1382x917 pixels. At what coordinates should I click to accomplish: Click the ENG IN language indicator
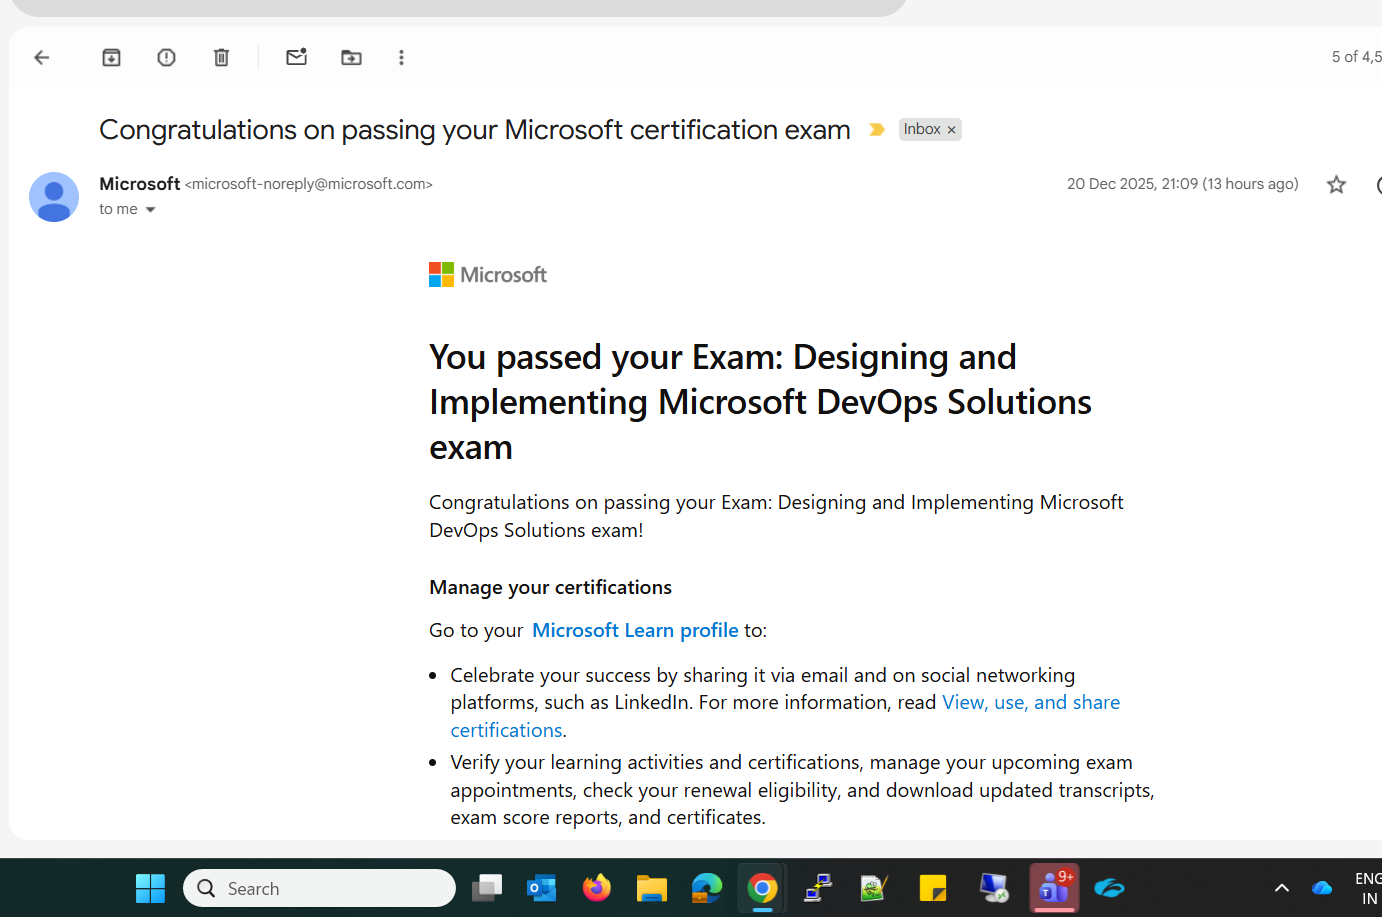[1367, 888]
